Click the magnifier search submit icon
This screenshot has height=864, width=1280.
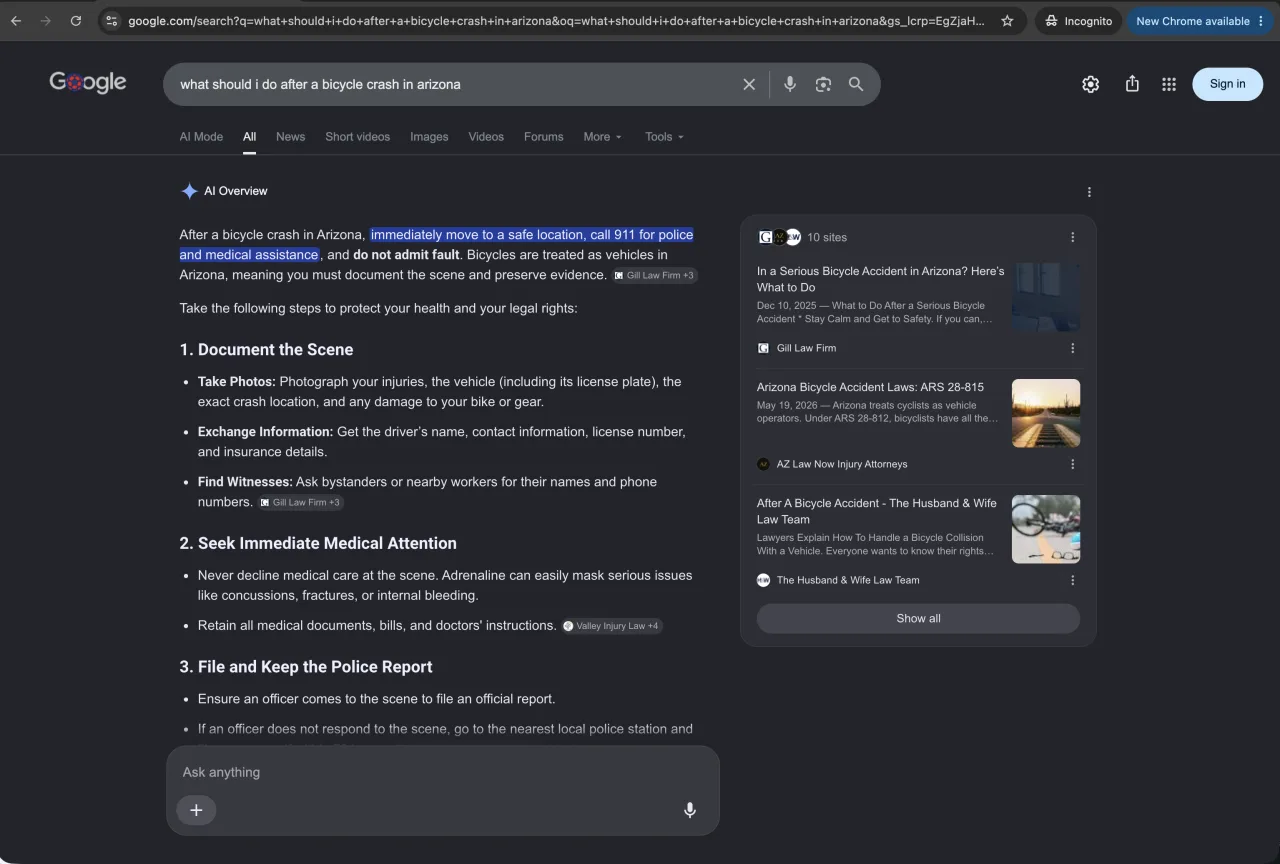856,85
